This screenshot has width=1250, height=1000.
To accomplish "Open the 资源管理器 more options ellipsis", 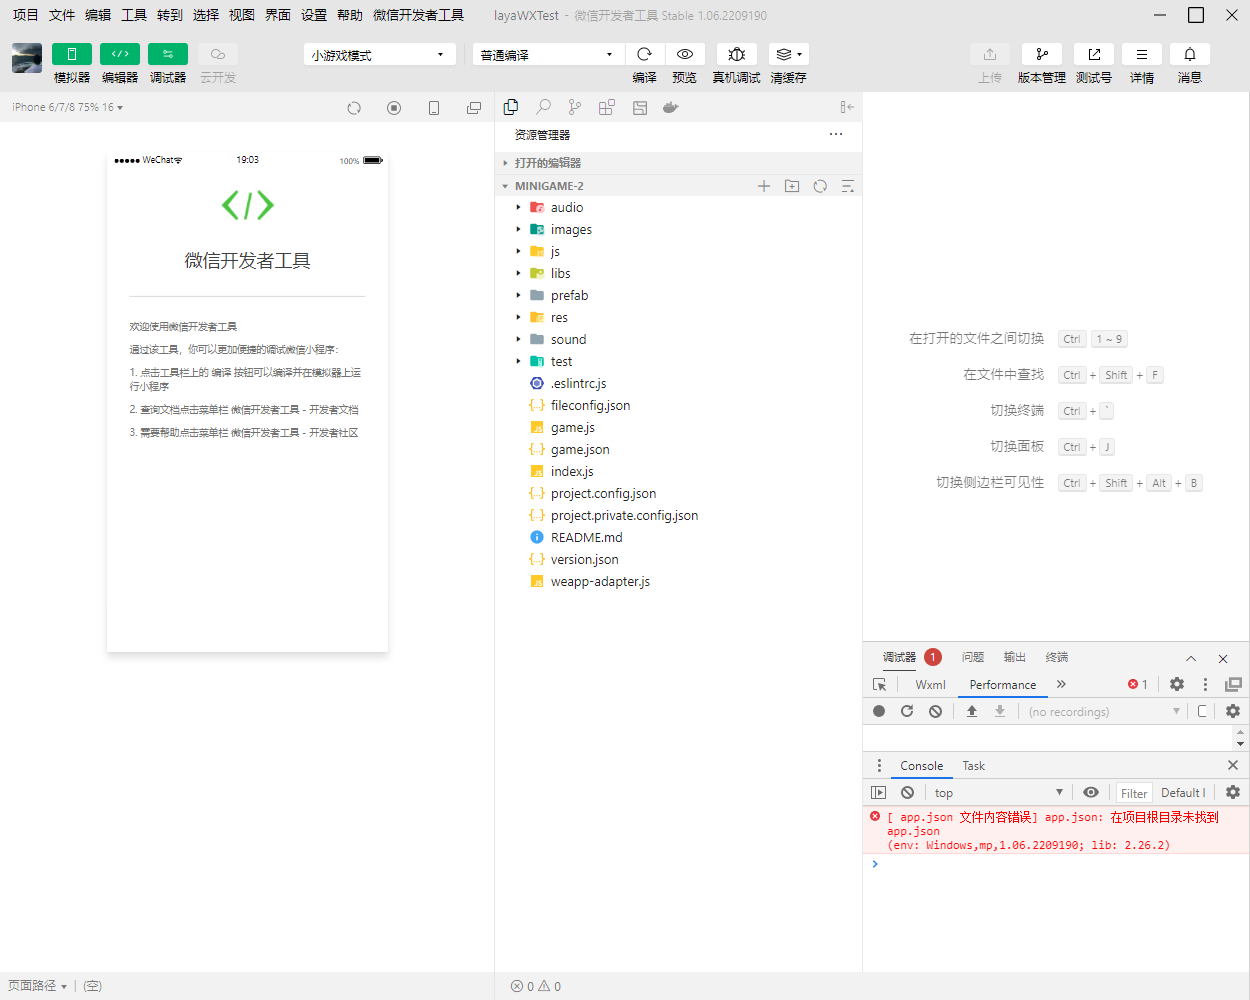I will [836, 134].
